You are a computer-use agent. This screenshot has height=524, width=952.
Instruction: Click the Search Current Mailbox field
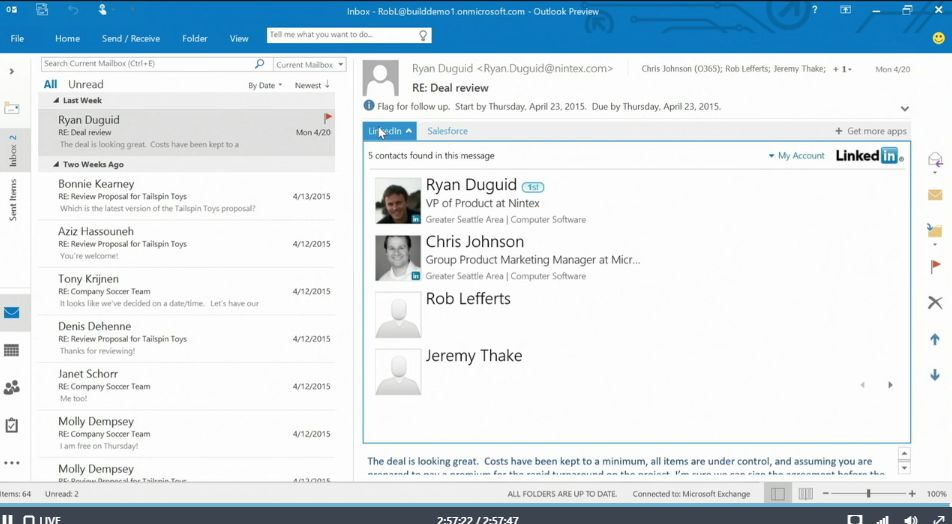[148, 64]
